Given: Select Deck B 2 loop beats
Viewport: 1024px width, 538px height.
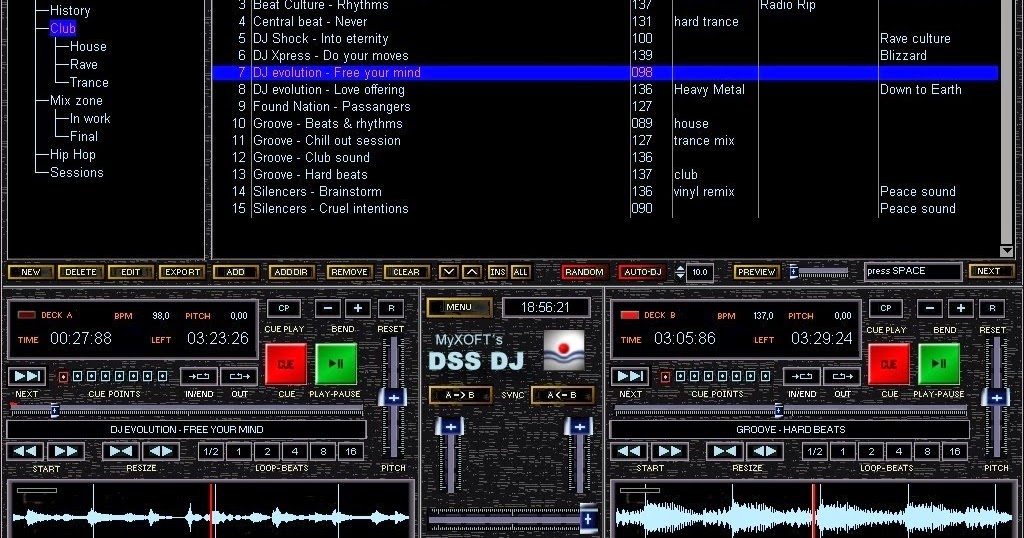Looking at the screenshot, I should click(871, 451).
